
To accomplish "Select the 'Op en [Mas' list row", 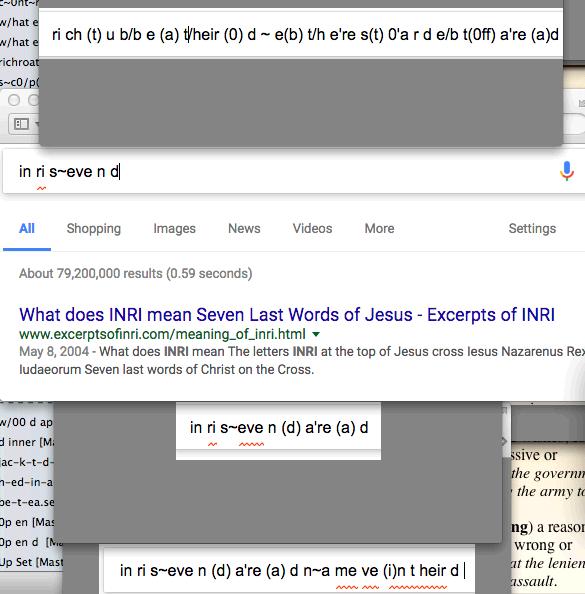I will tap(27, 522).
